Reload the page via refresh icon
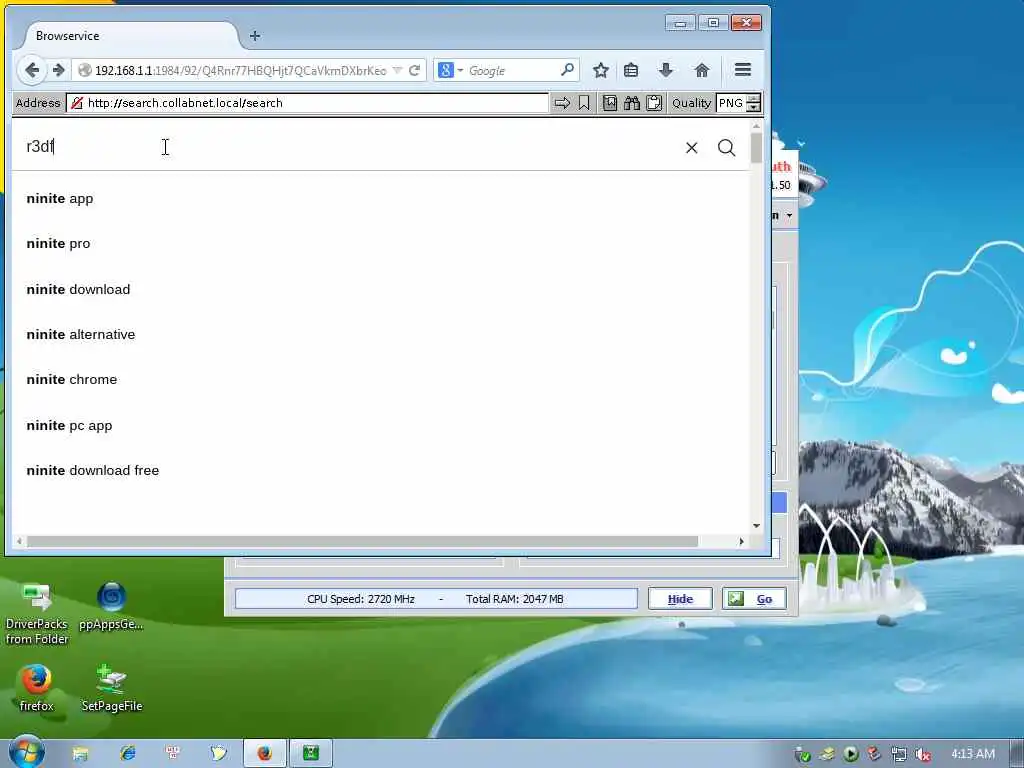Image resolution: width=1024 pixels, height=768 pixels. pos(414,70)
